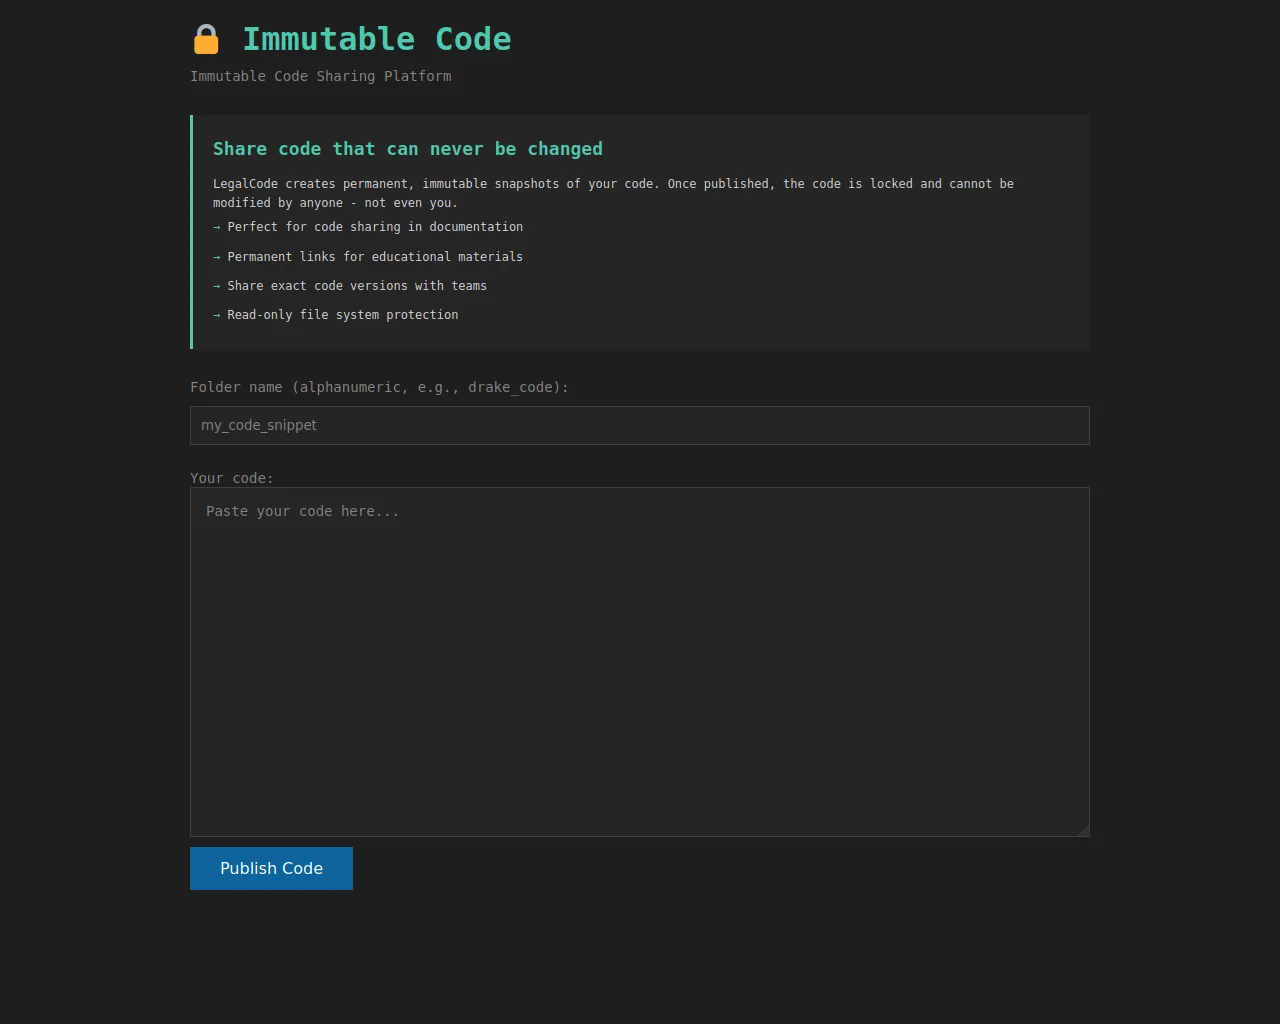Click the arrow before "Read-only file system"

pyautogui.click(x=216, y=315)
